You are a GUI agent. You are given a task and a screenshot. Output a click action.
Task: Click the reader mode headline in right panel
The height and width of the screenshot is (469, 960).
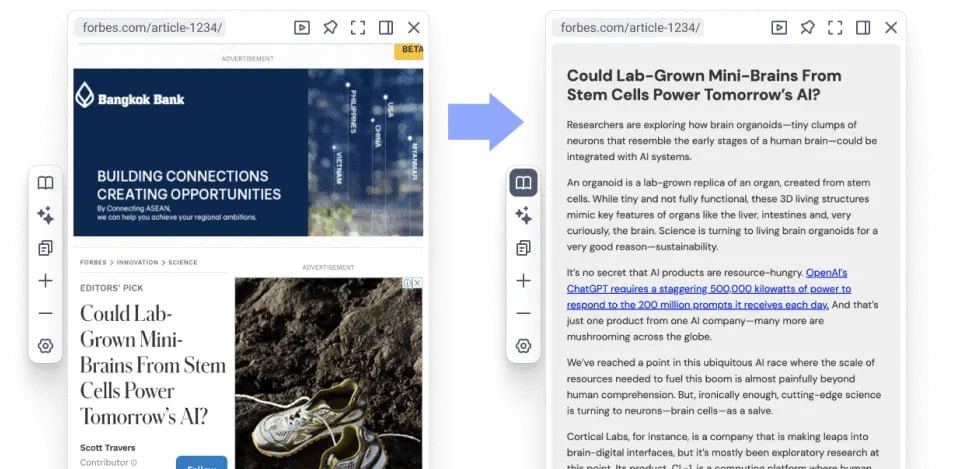(704, 85)
